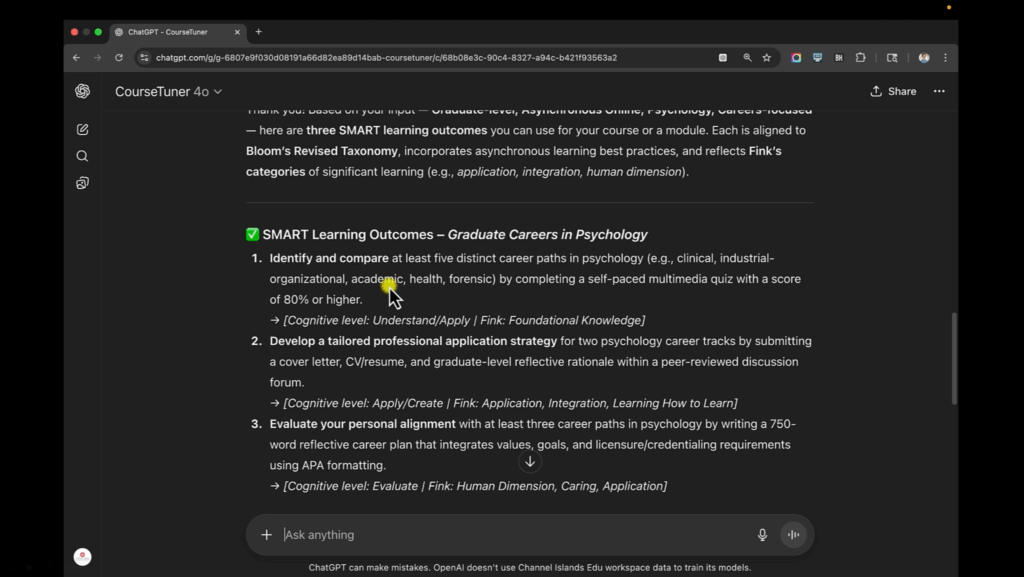Click ChatGPT can make mistakes disclaimer
Image resolution: width=1024 pixels, height=577 pixels.
click(x=530, y=568)
